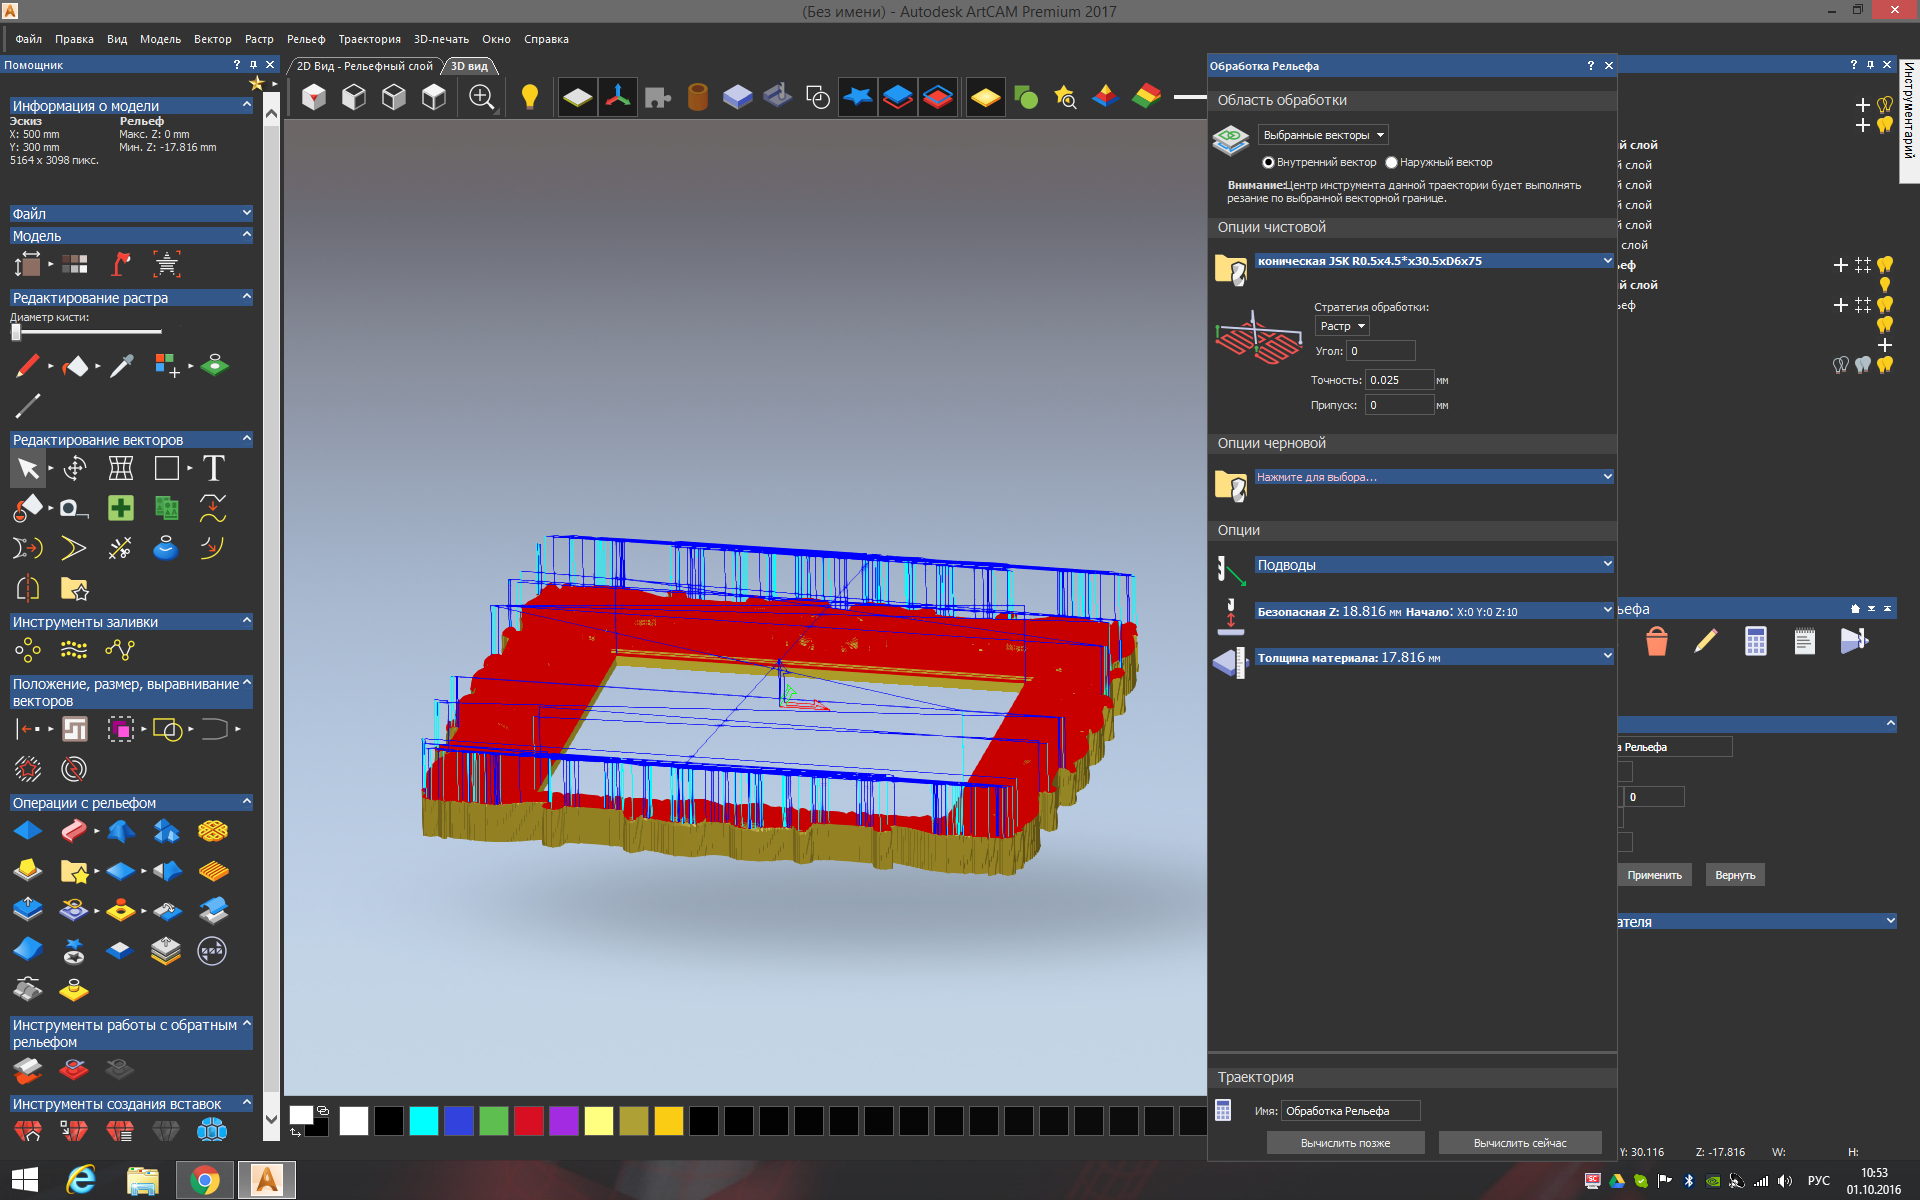This screenshot has width=1920, height=1200.
Task: Open the Рельеф menu
Action: click(x=305, y=39)
